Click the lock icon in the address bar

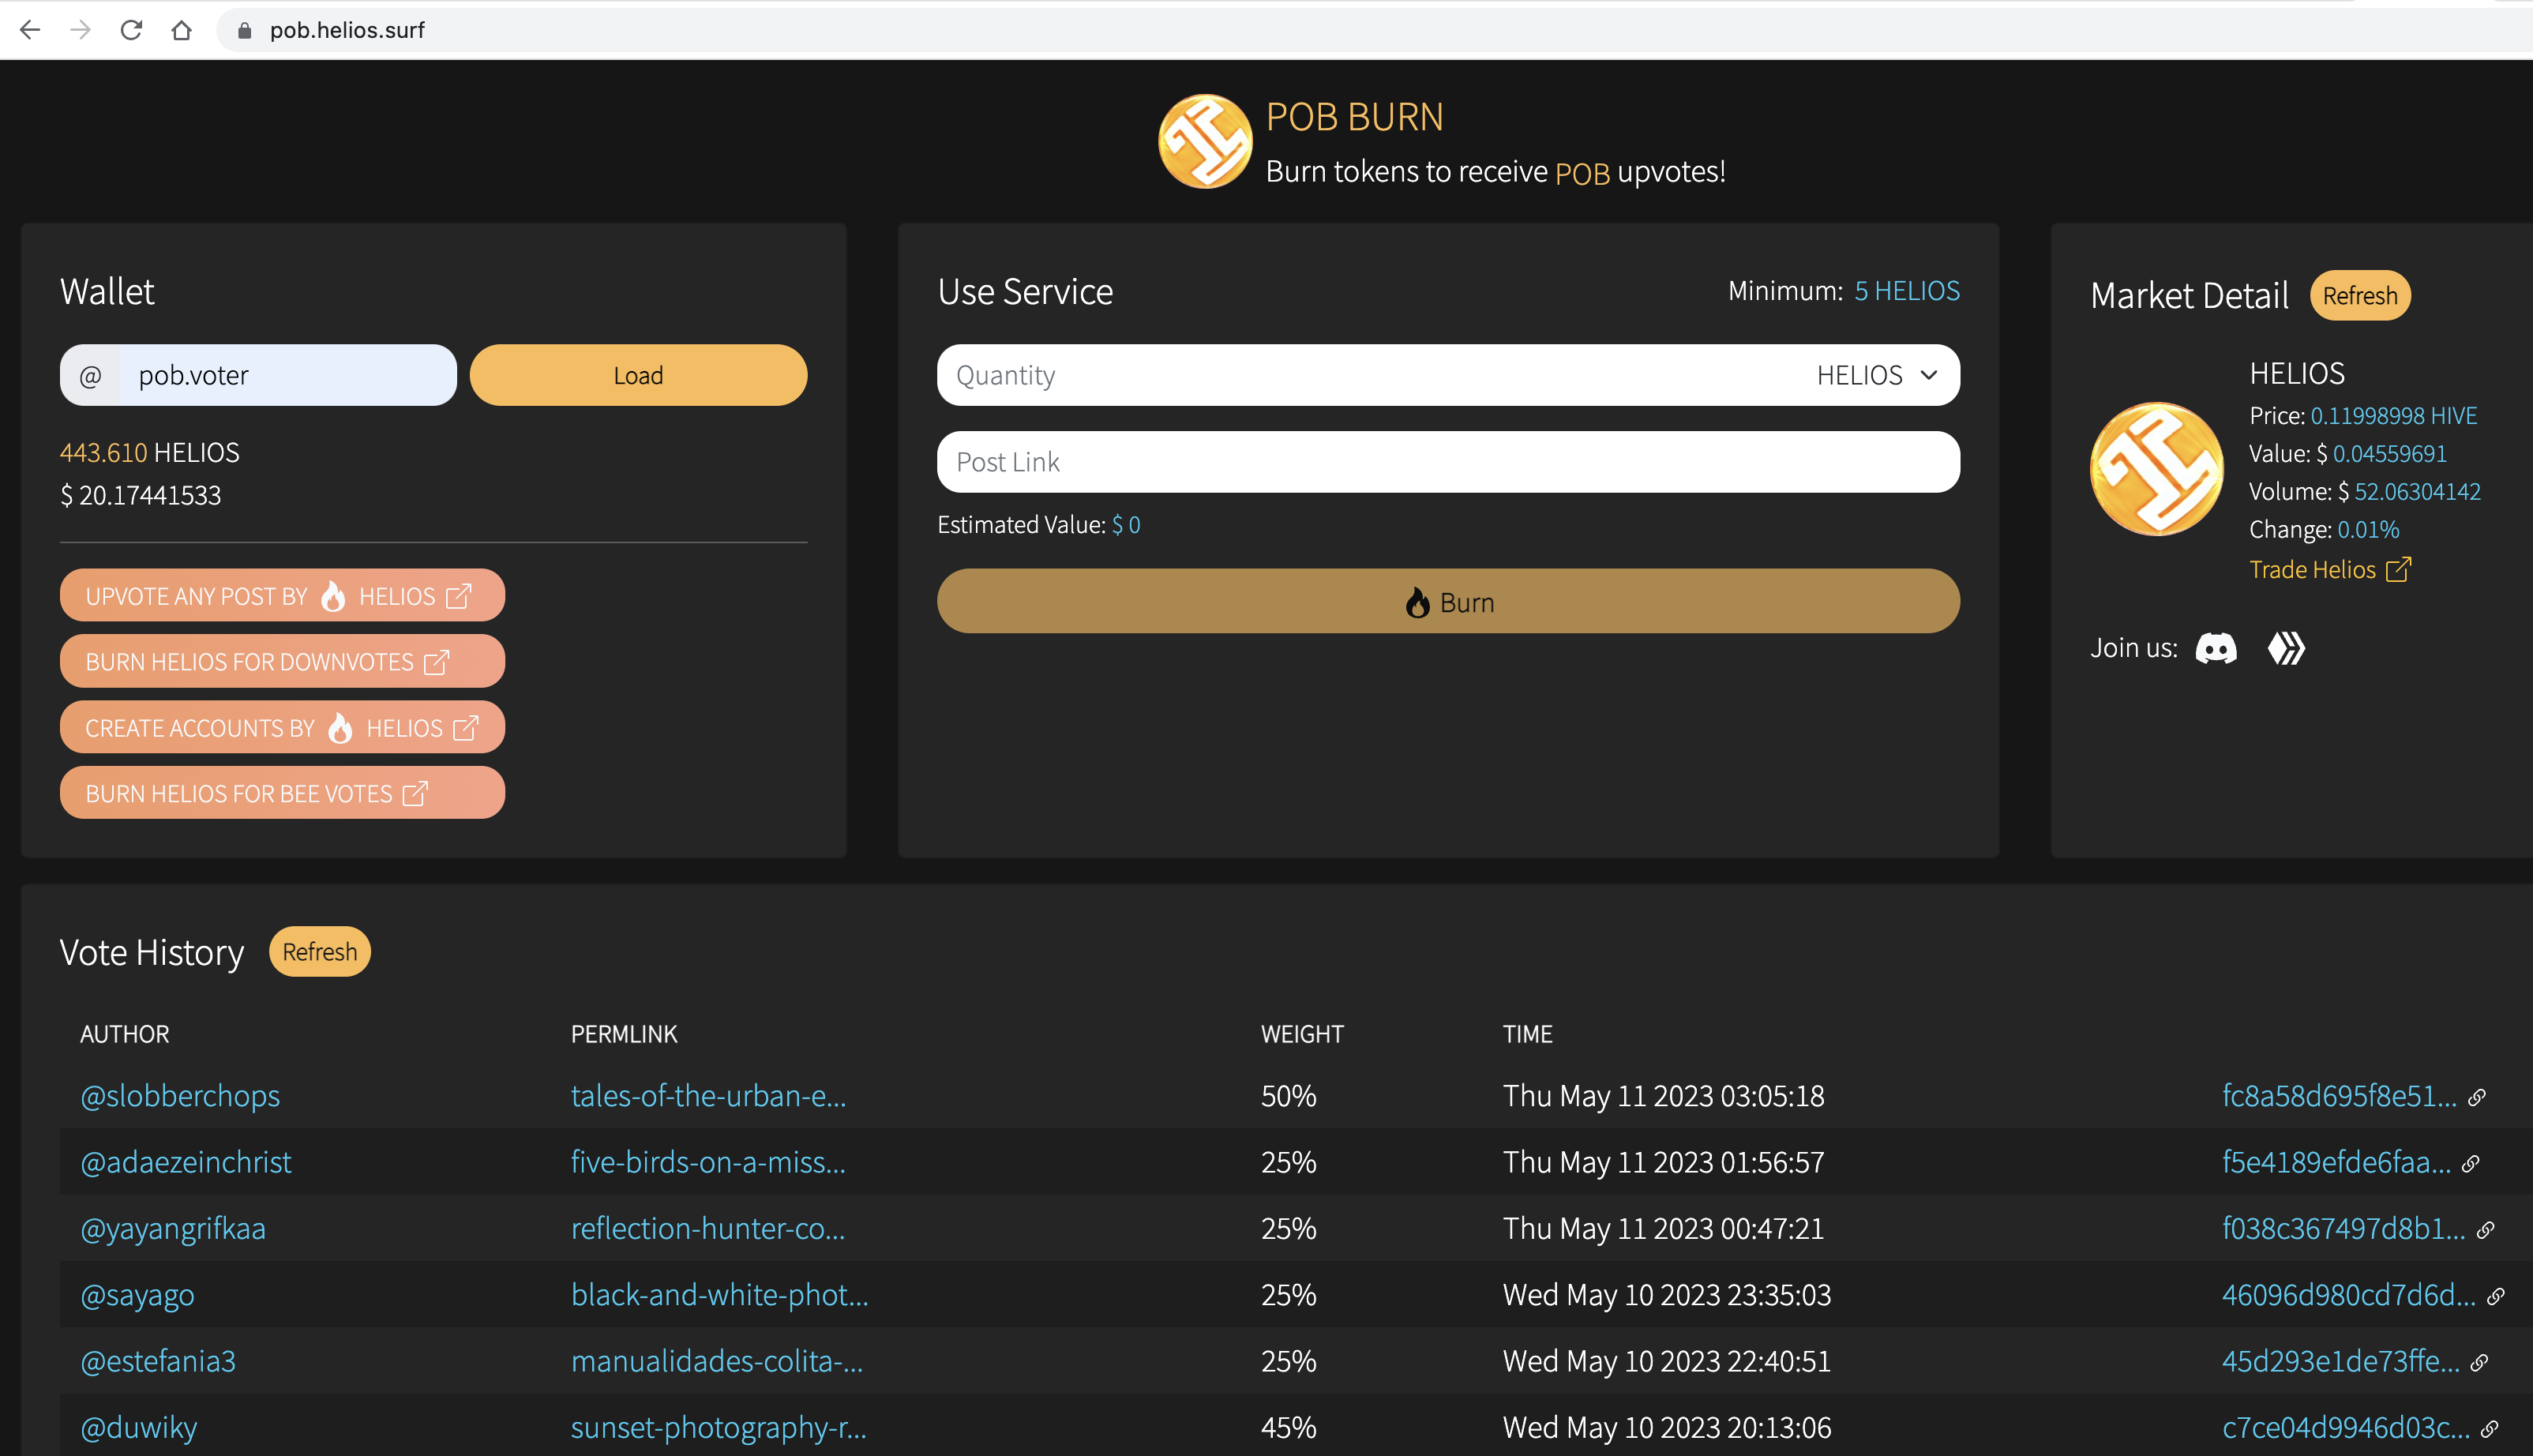244,31
